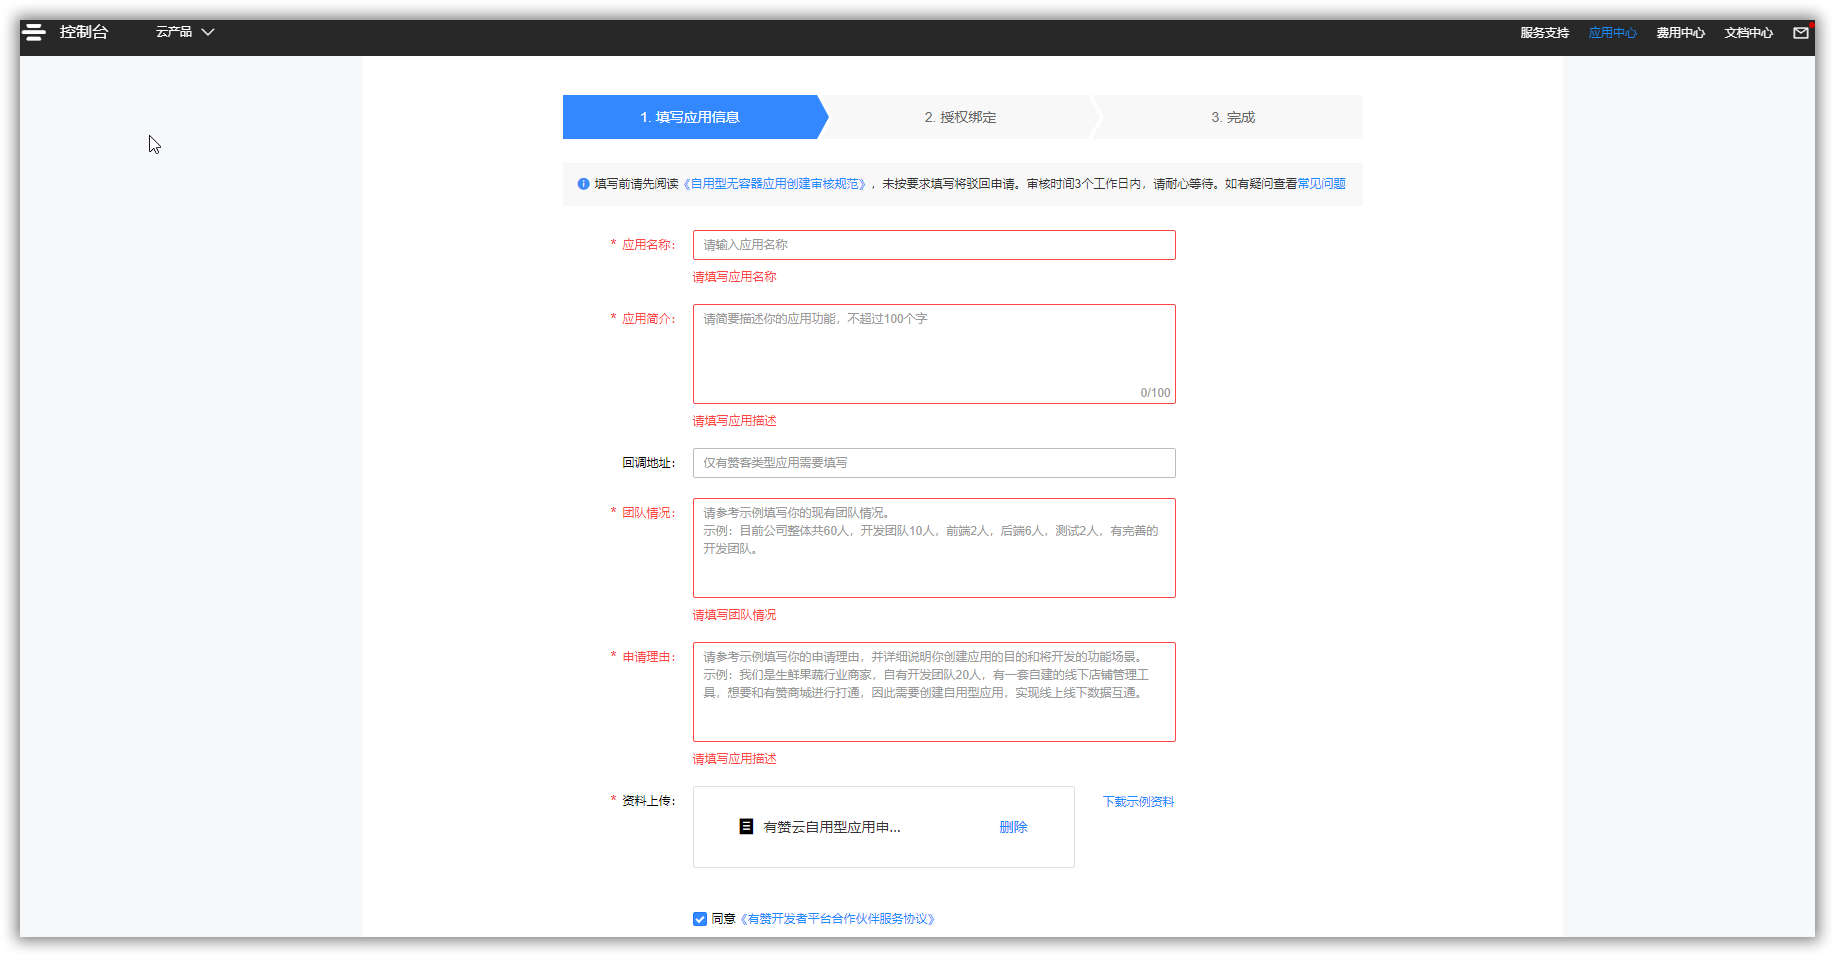Click the mail envelope icon in the top bar

(1800, 33)
